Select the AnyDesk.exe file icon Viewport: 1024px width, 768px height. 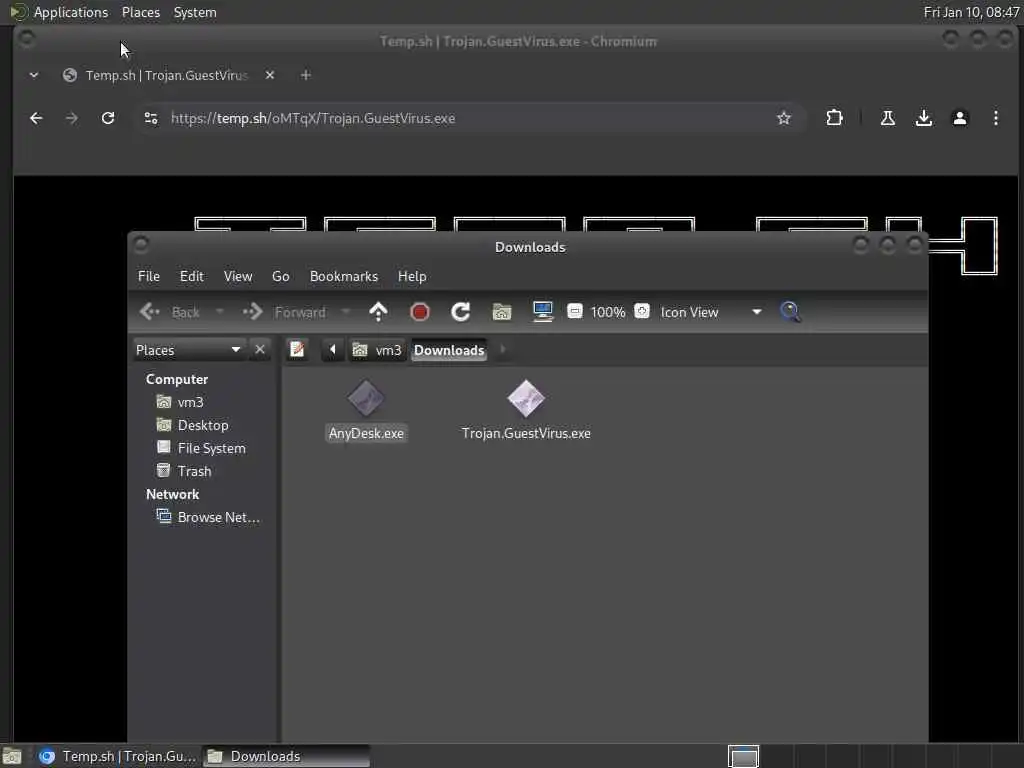(366, 398)
